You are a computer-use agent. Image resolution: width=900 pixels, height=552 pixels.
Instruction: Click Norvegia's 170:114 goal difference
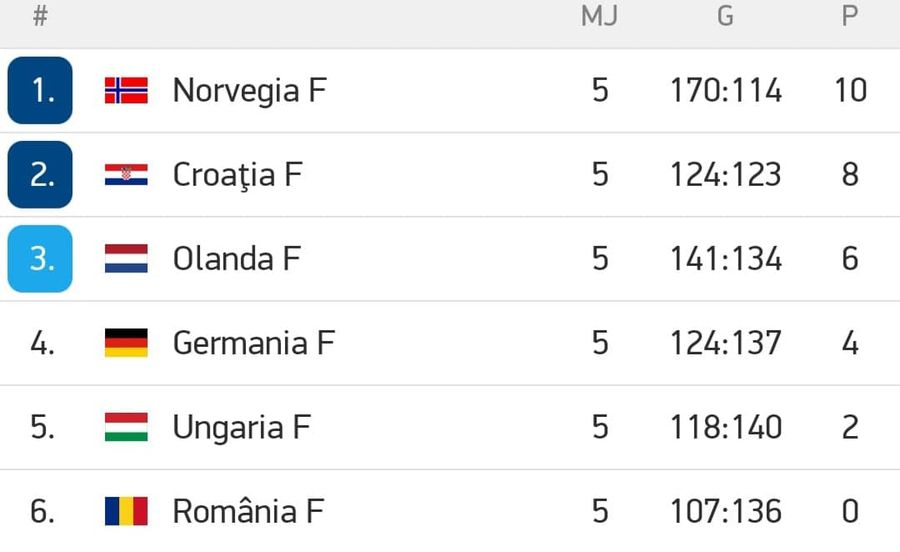(x=726, y=91)
